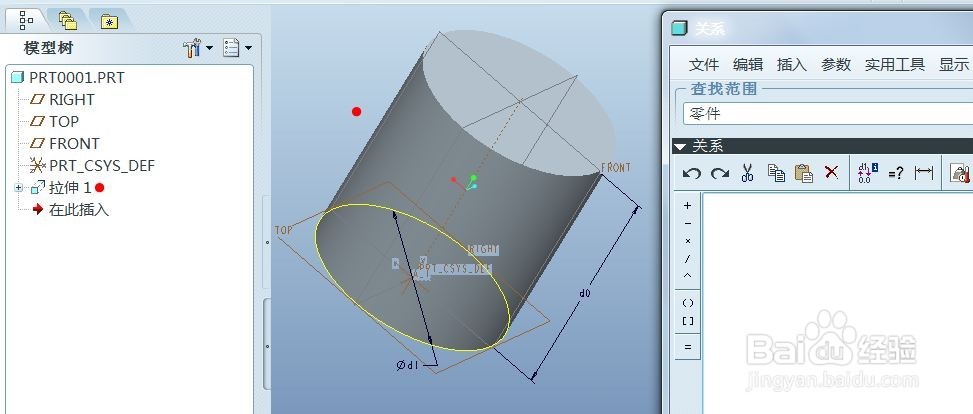Click the =? evaluate expression icon
Viewport: 973px width, 414px height.
[x=895, y=173]
